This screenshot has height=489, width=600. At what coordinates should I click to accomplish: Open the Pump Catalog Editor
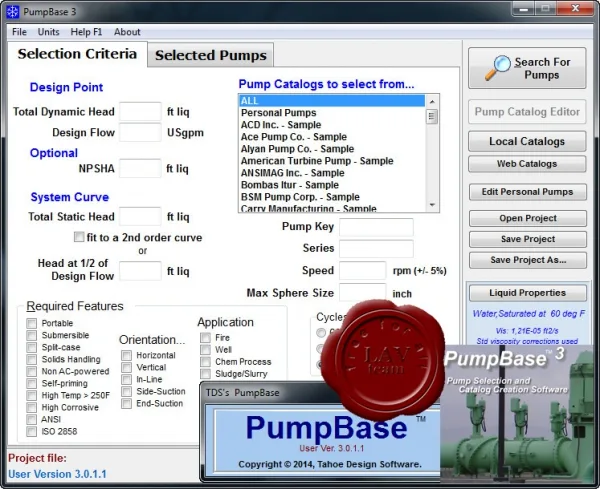click(x=527, y=112)
